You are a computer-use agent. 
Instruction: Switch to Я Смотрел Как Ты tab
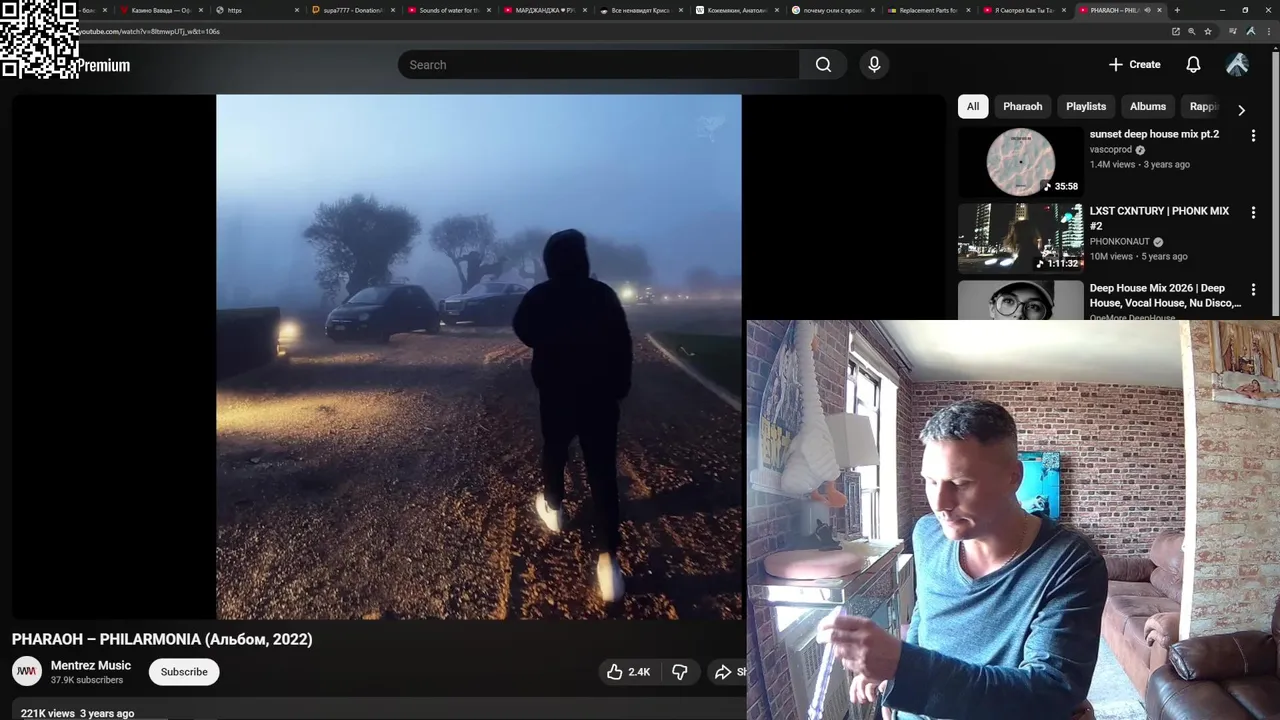pos(1024,10)
